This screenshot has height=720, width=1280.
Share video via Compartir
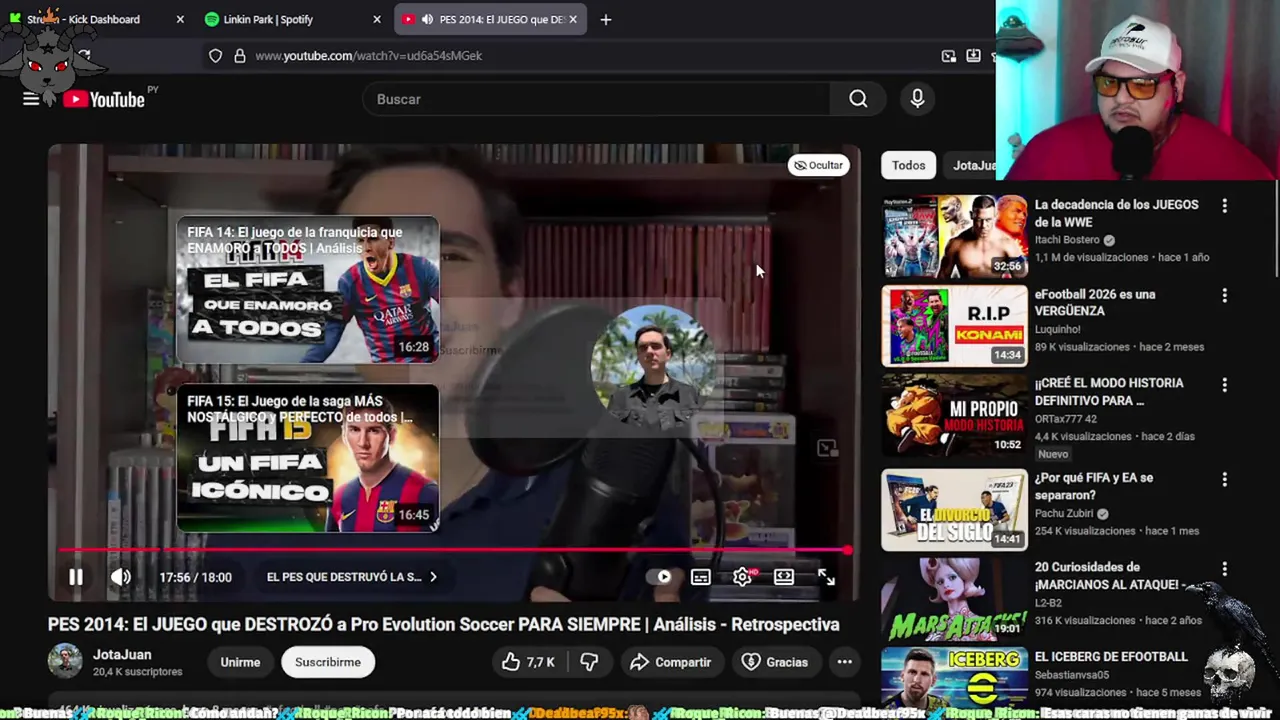670,662
